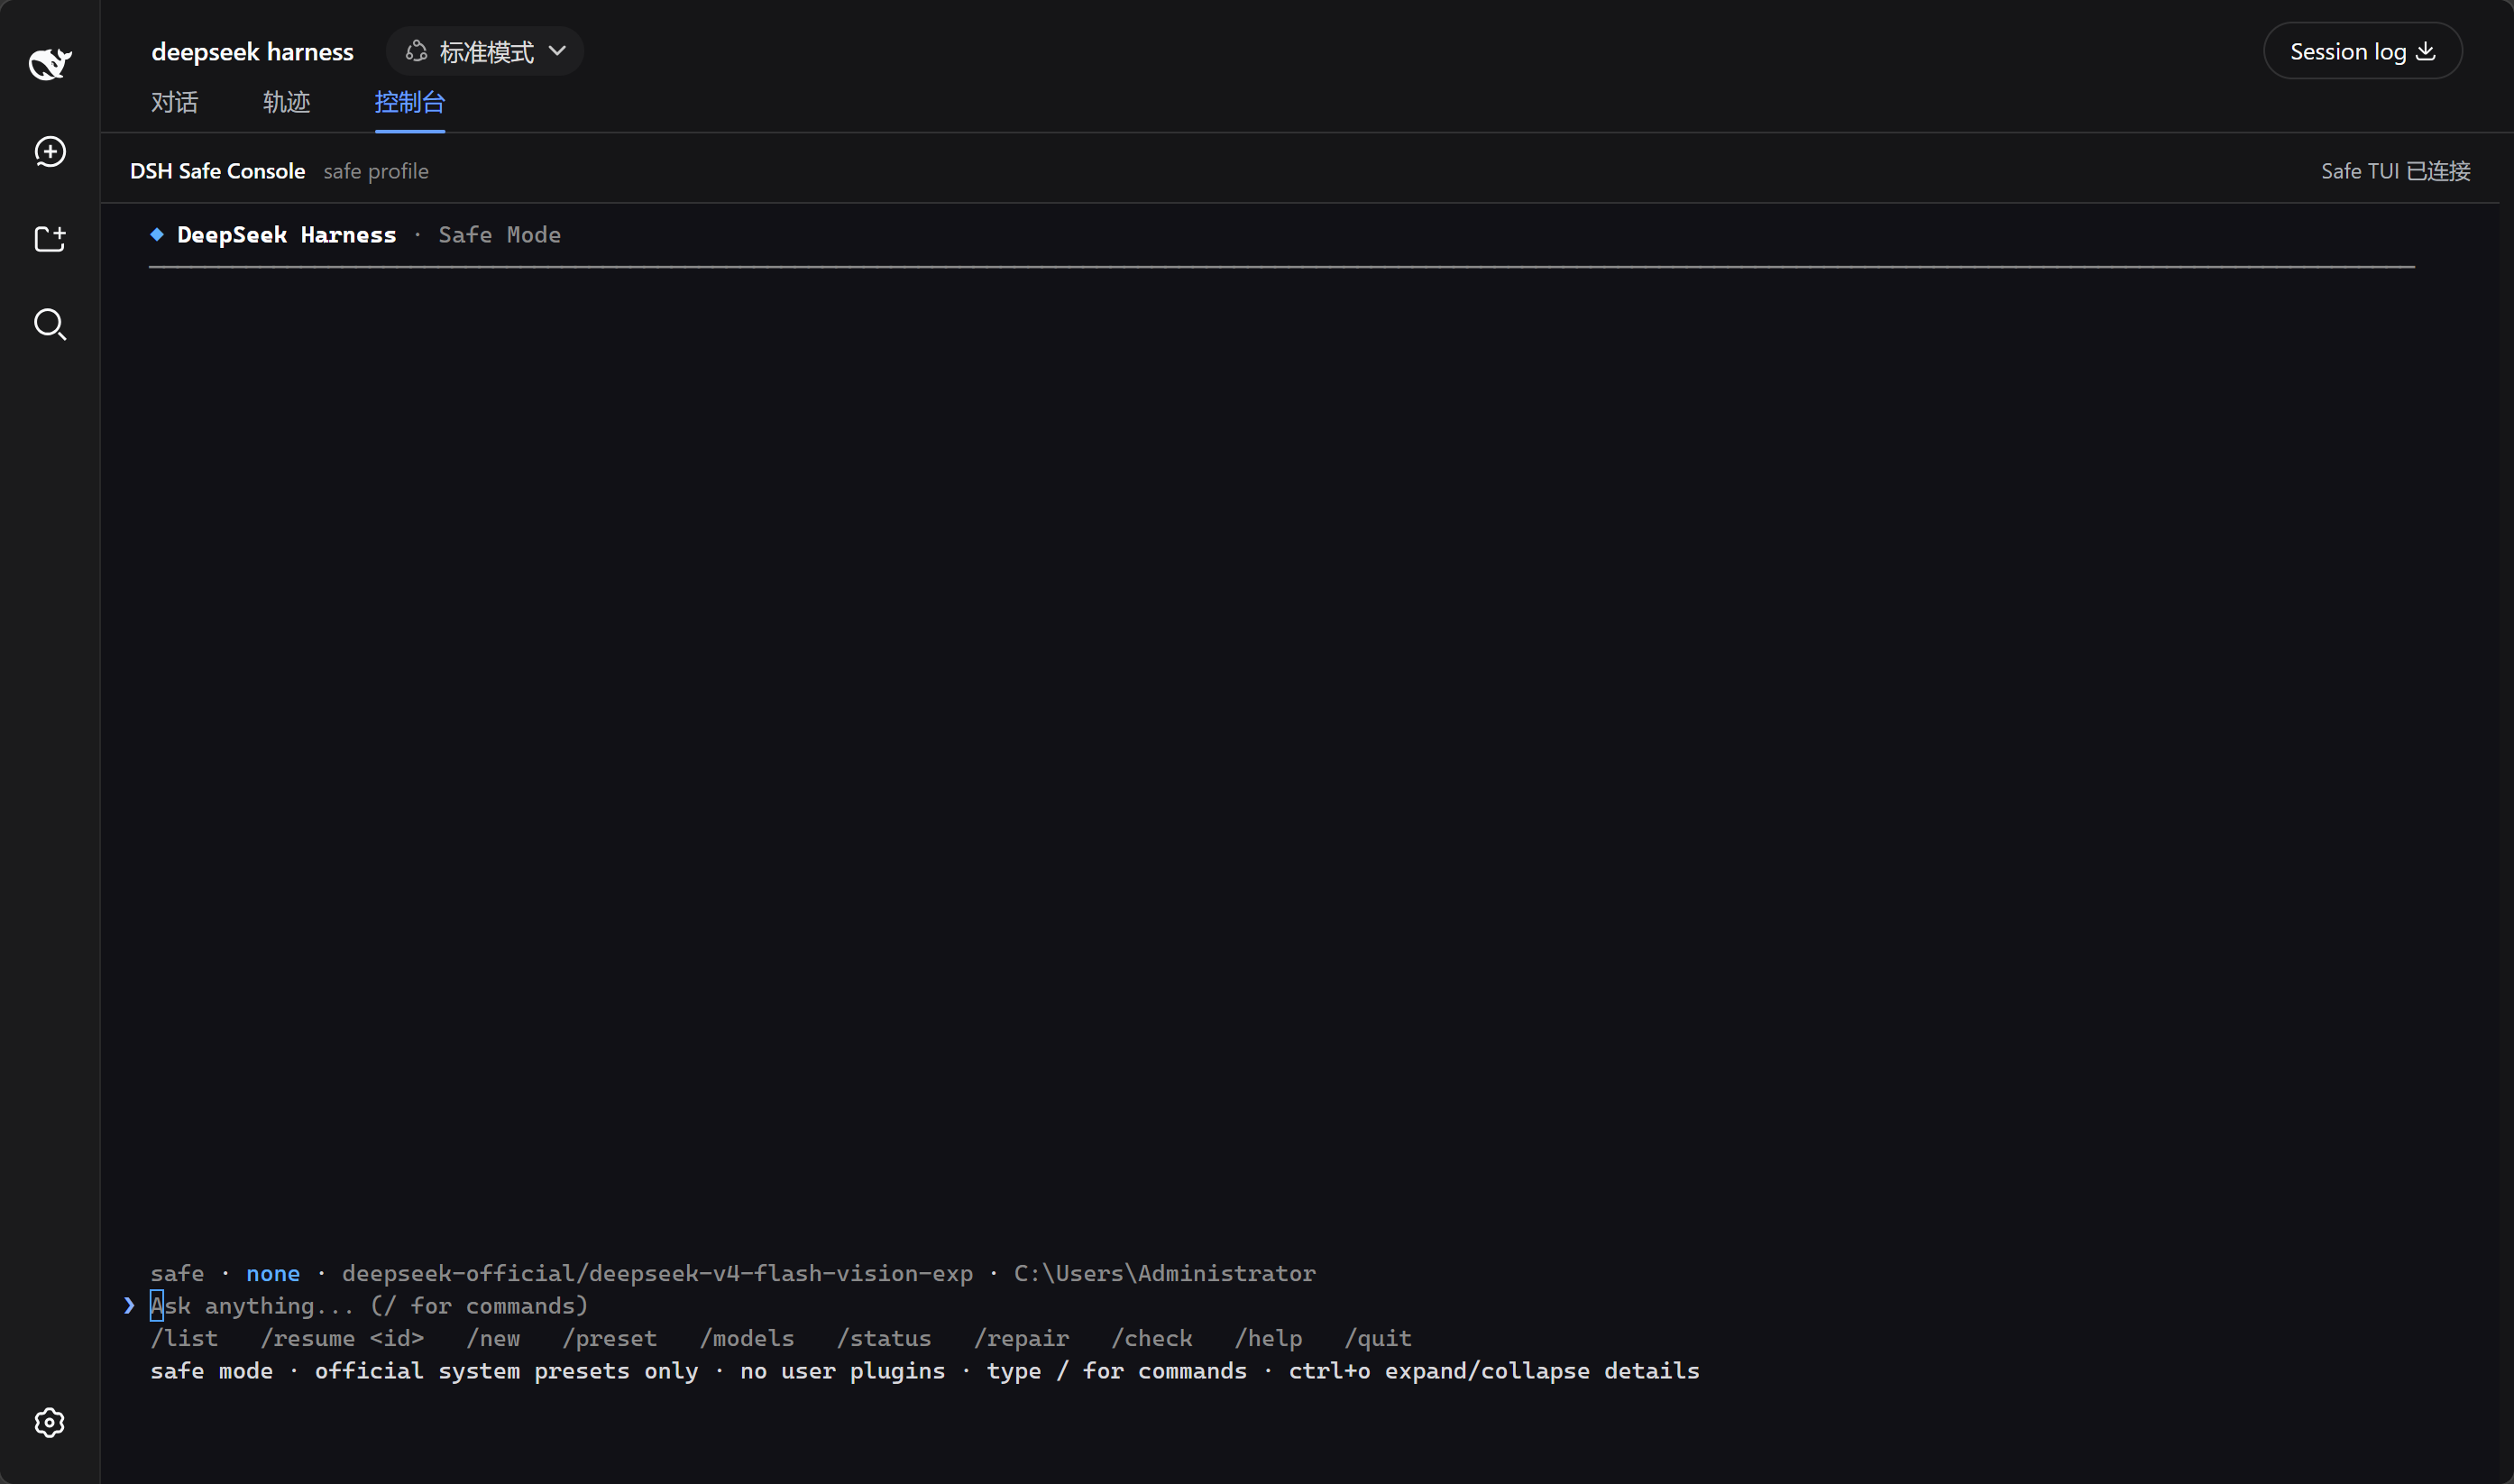
Task: Switch to the 轨迹 tab
Action: 287,102
